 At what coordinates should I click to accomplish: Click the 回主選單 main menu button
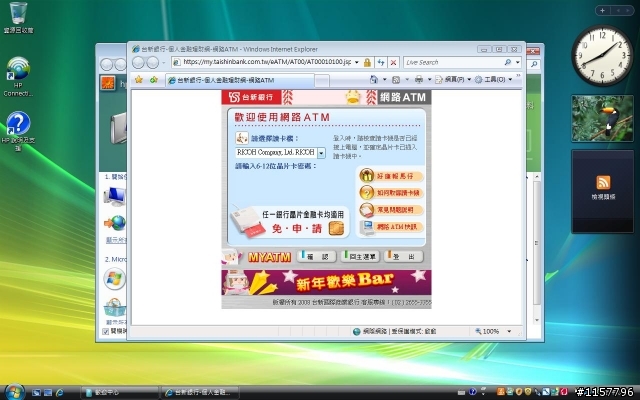[360, 256]
